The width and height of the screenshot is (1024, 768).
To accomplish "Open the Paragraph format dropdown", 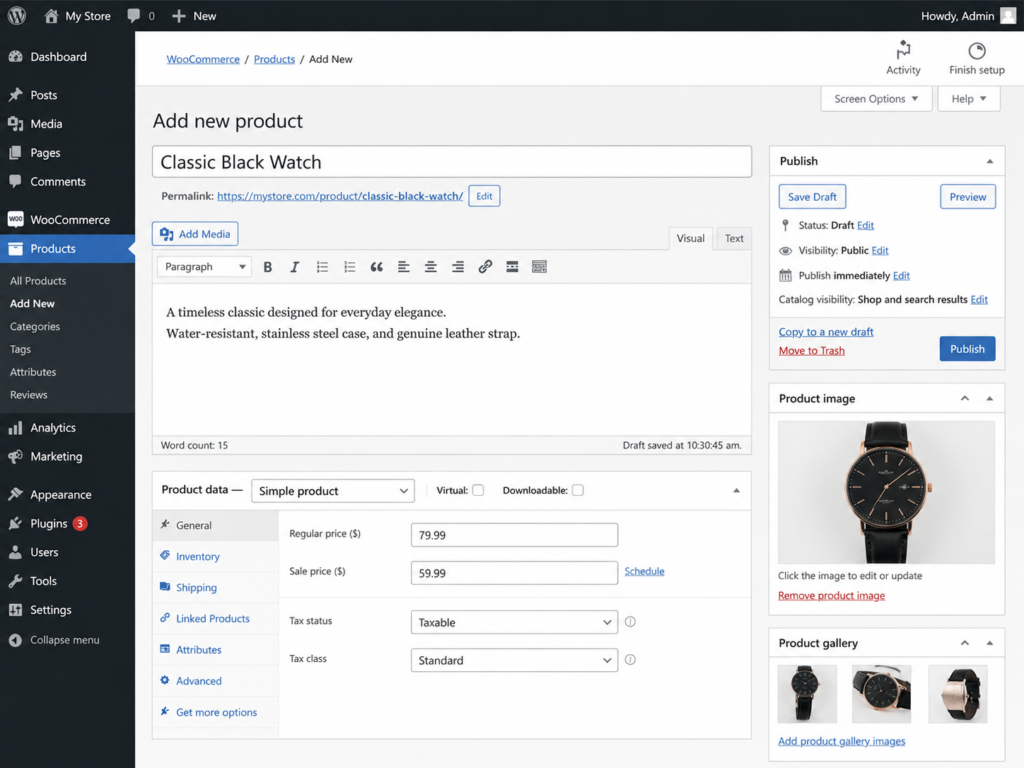I will (204, 266).
